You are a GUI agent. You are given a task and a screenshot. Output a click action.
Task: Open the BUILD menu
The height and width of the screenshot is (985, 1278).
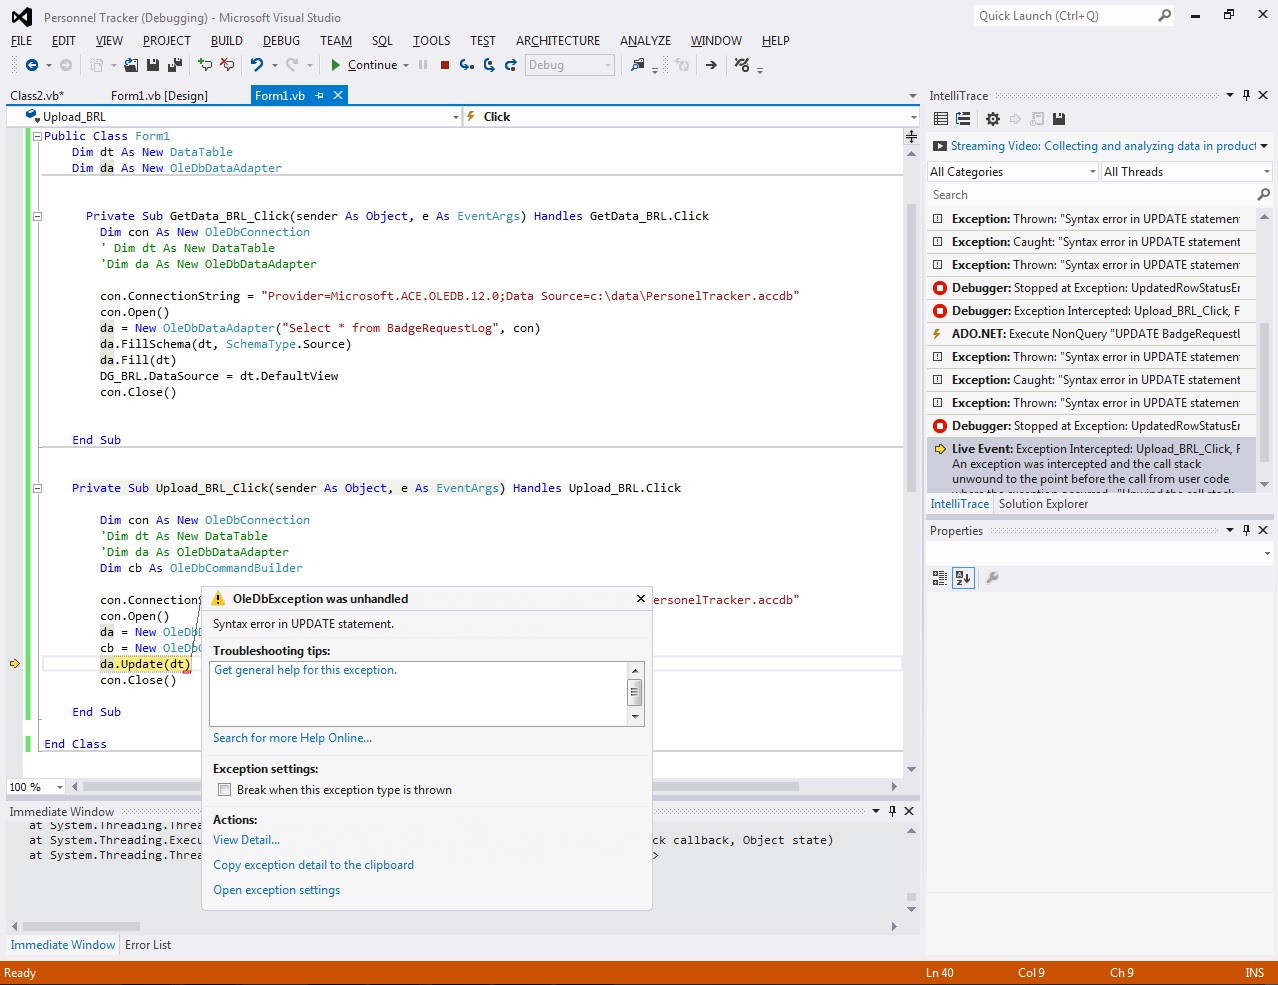click(x=227, y=41)
